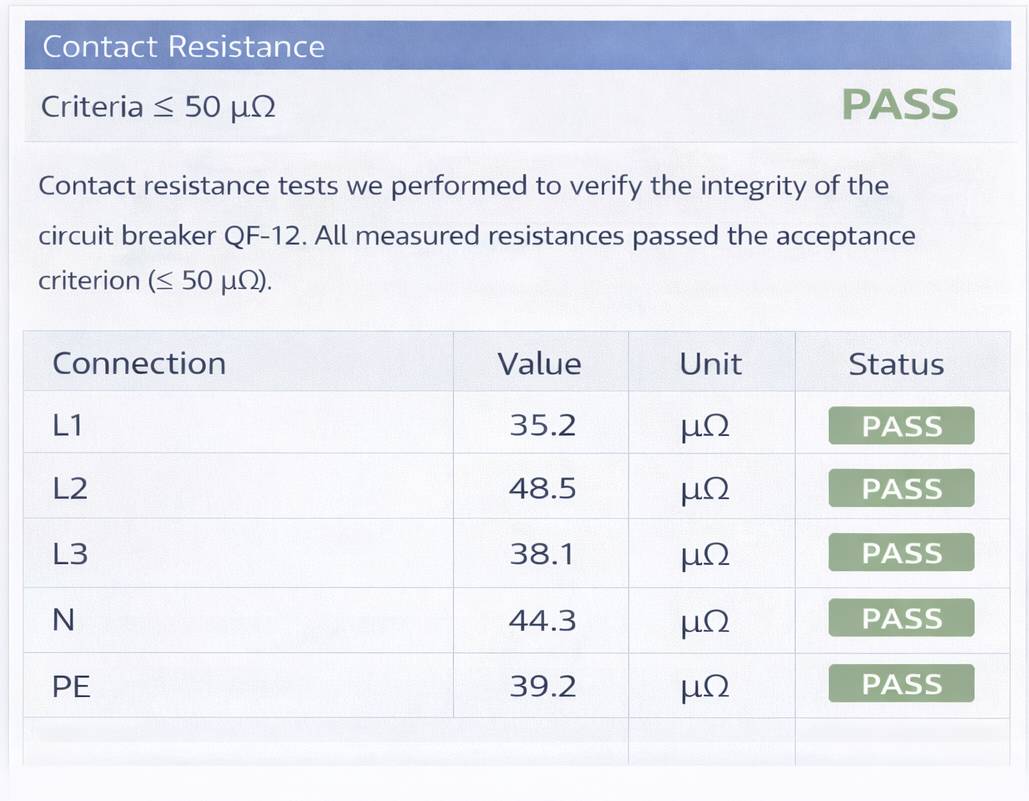Viewport: 1029px width, 801px height.
Task: Select the 48.5 value cell
Action: point(542,489)
